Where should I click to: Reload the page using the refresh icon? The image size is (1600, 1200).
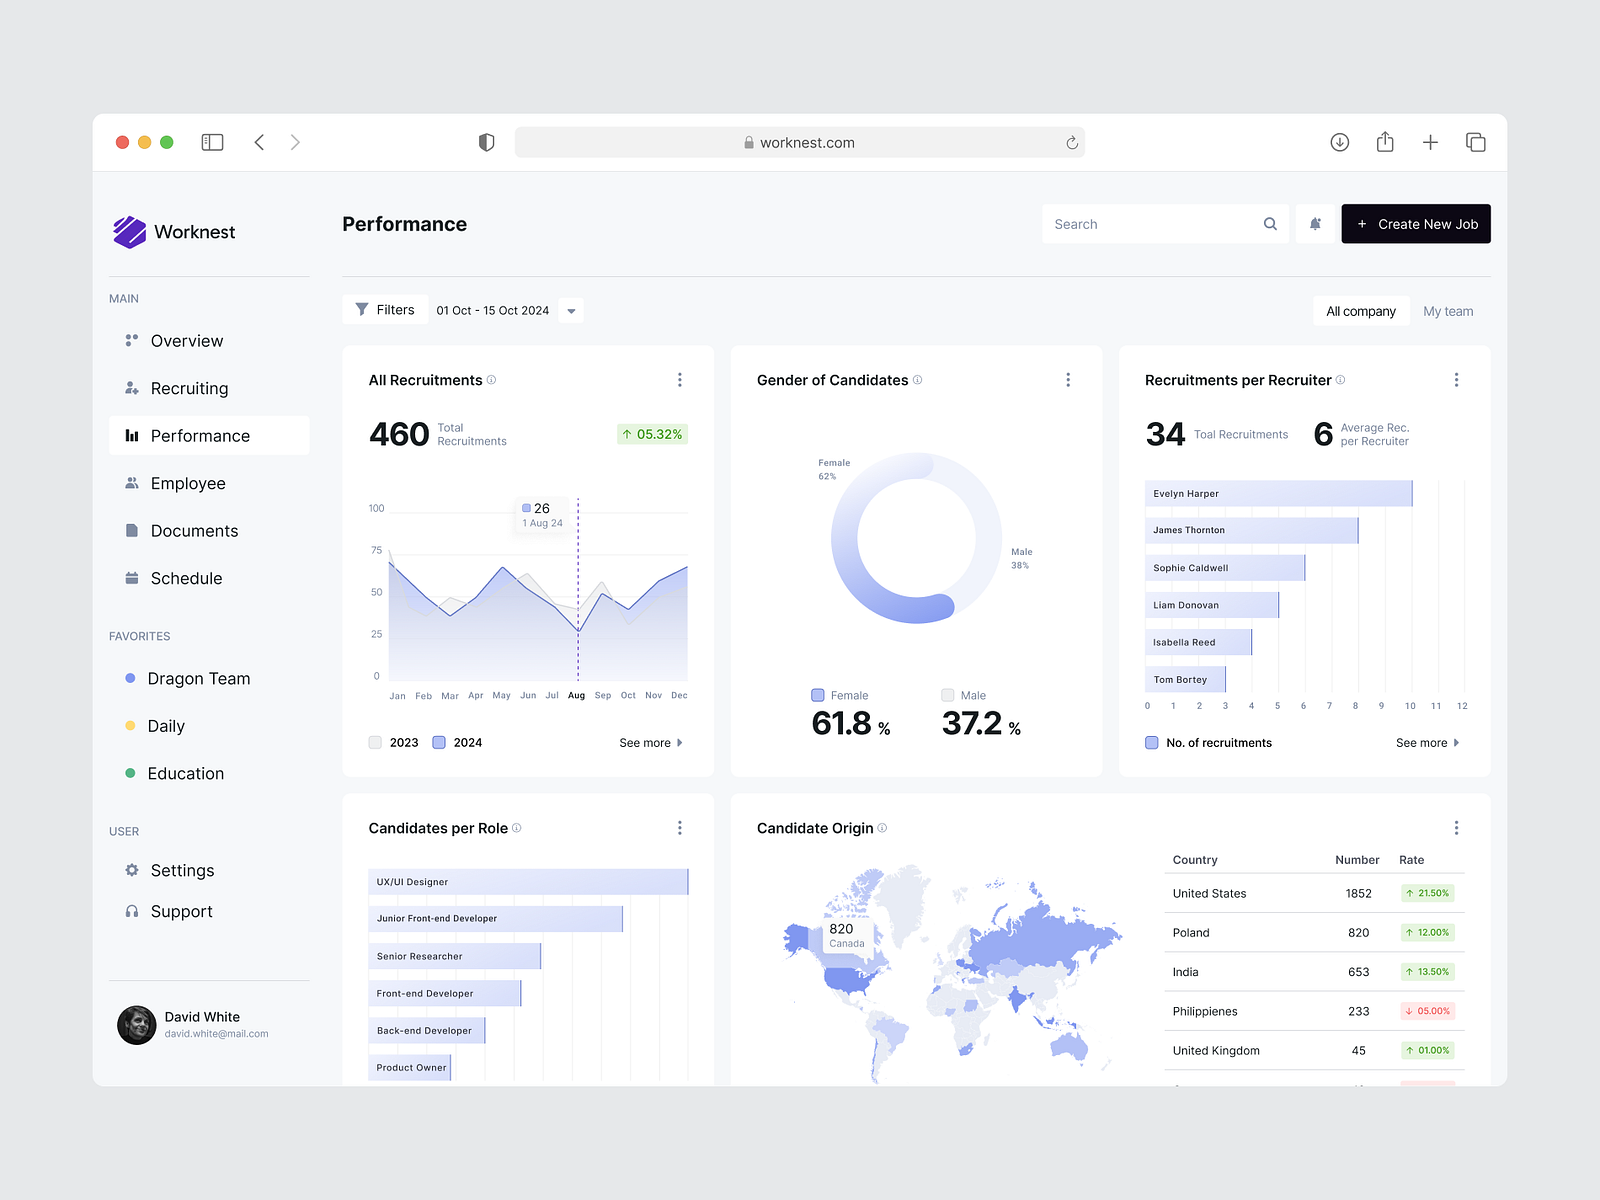1072,142
